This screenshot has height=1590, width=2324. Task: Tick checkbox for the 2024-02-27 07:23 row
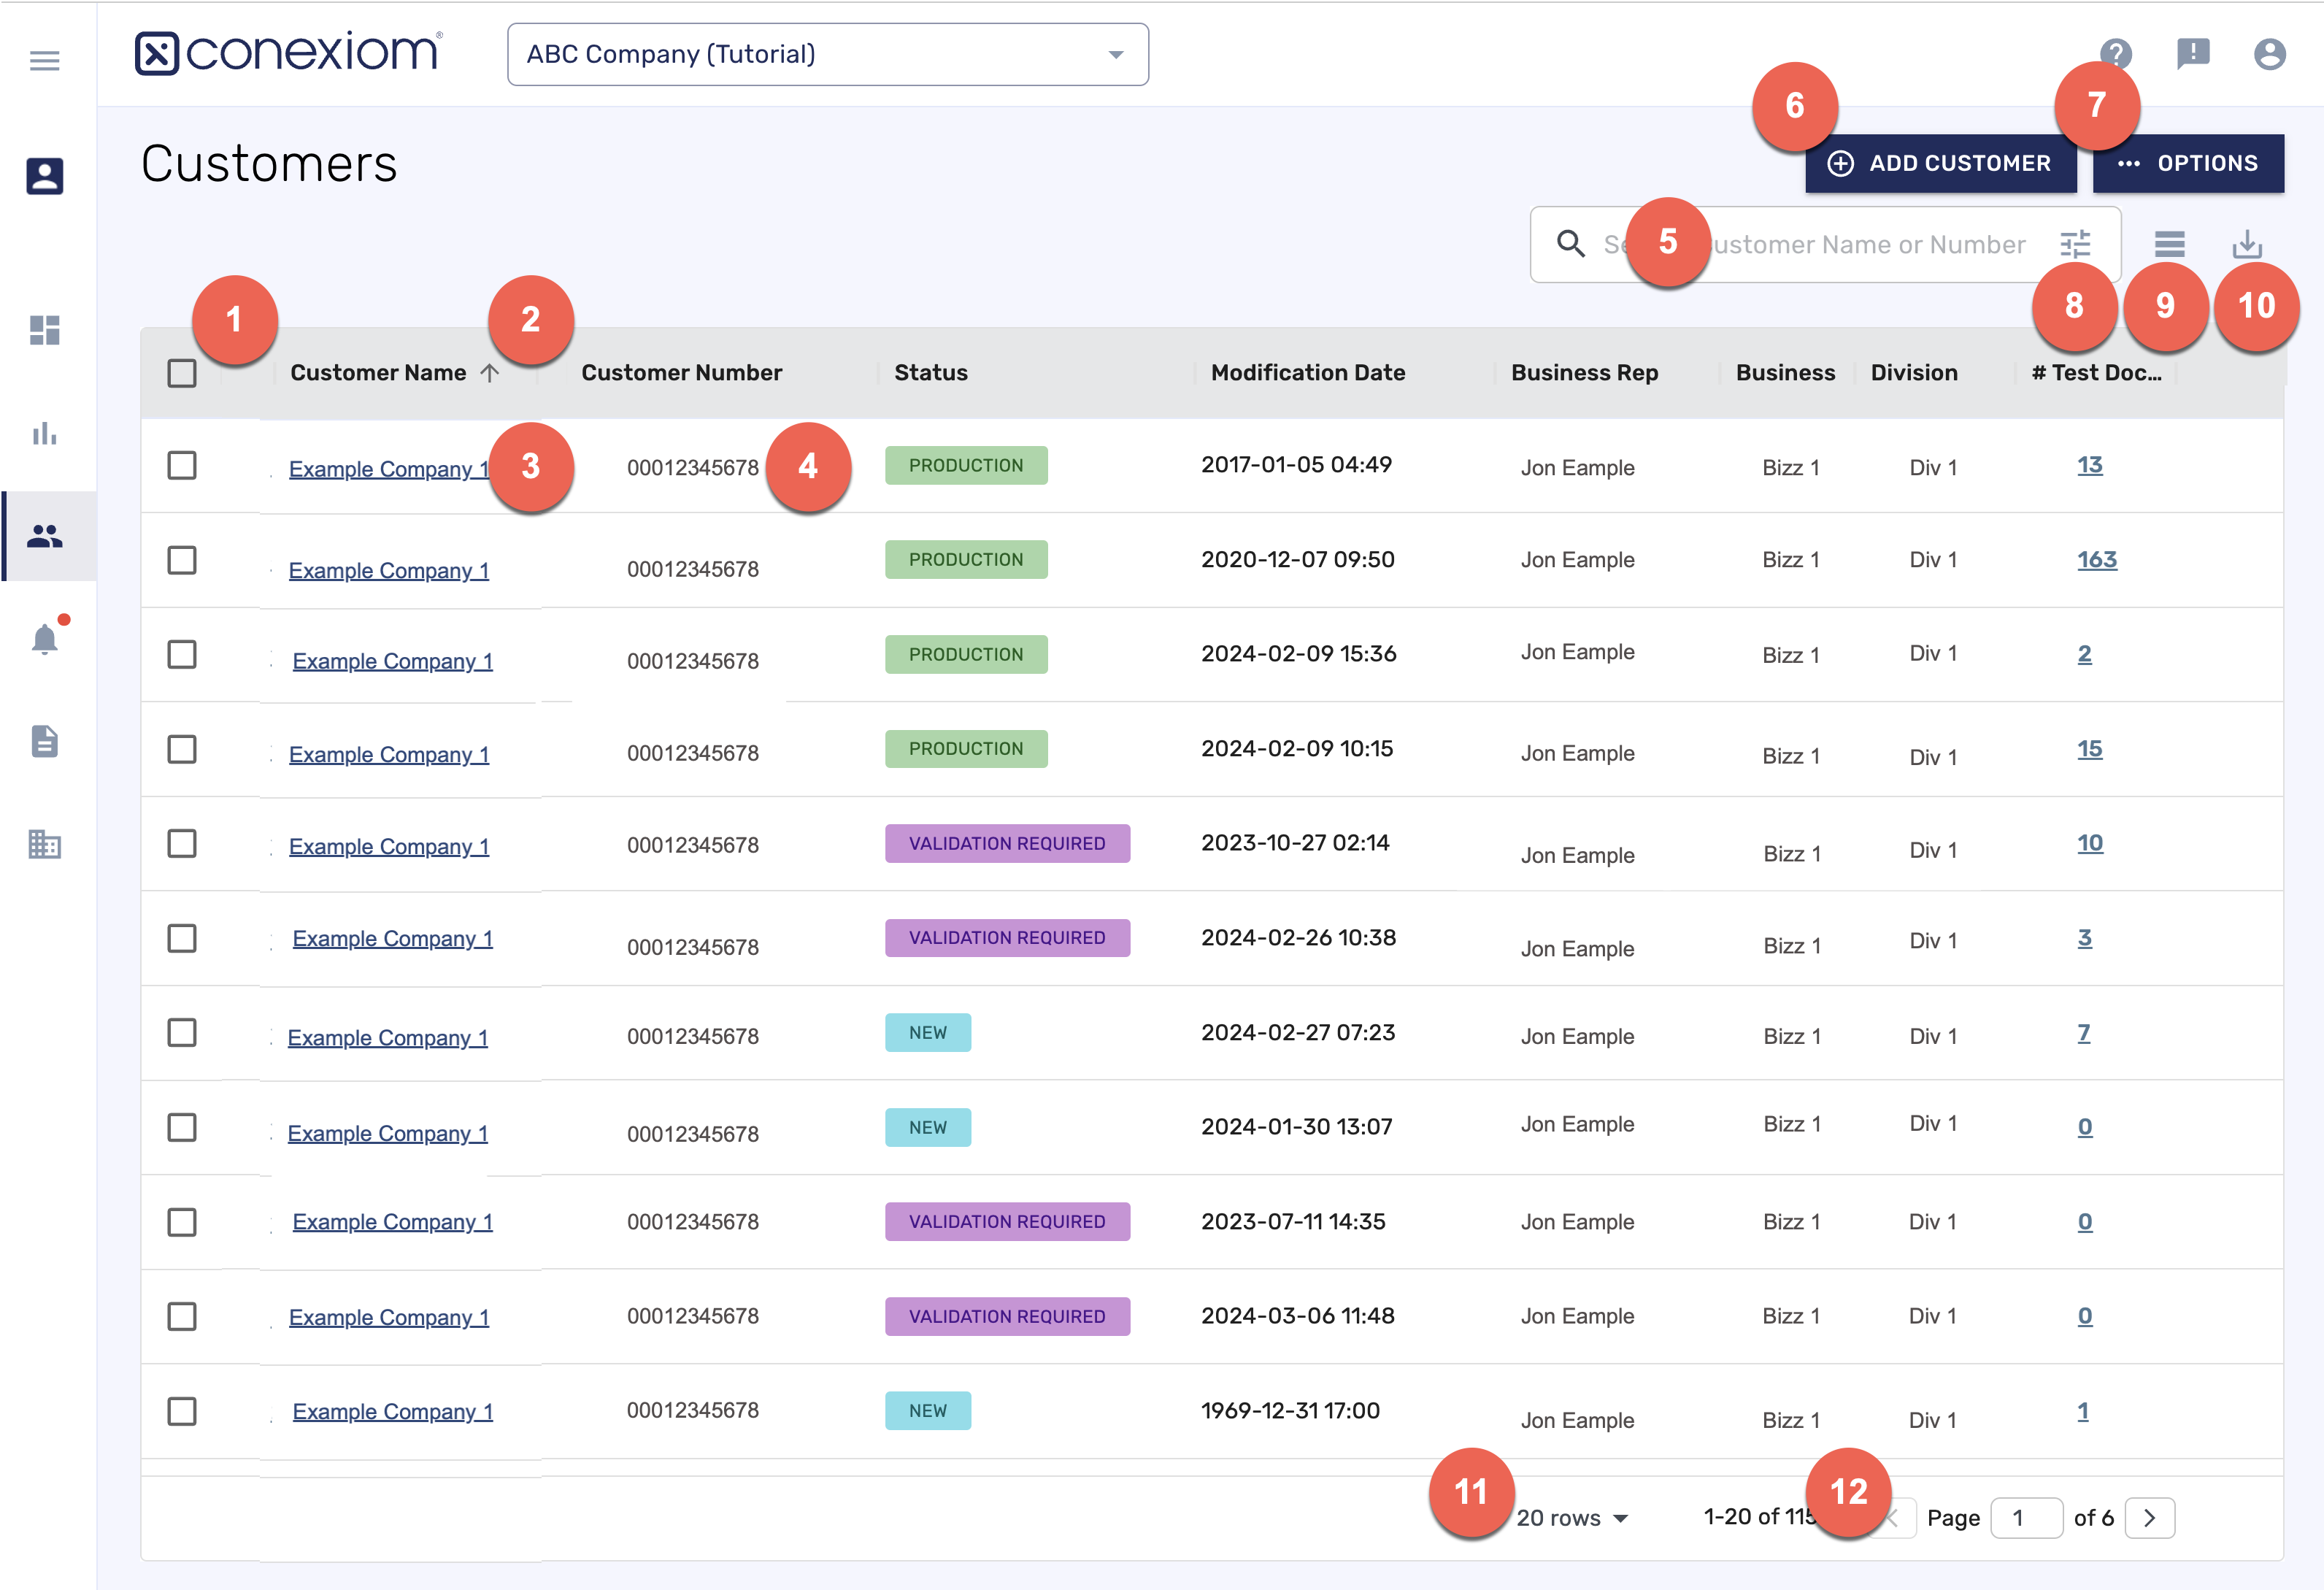tap(182, 1032)
